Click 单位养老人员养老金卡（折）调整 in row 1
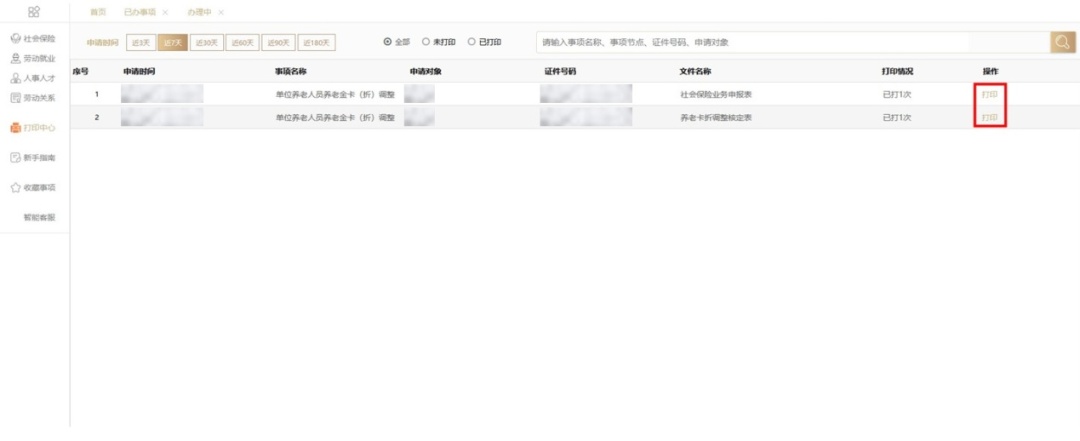Screen dimensions: 1080x441 pyautogui.click(x=335, y=94)
